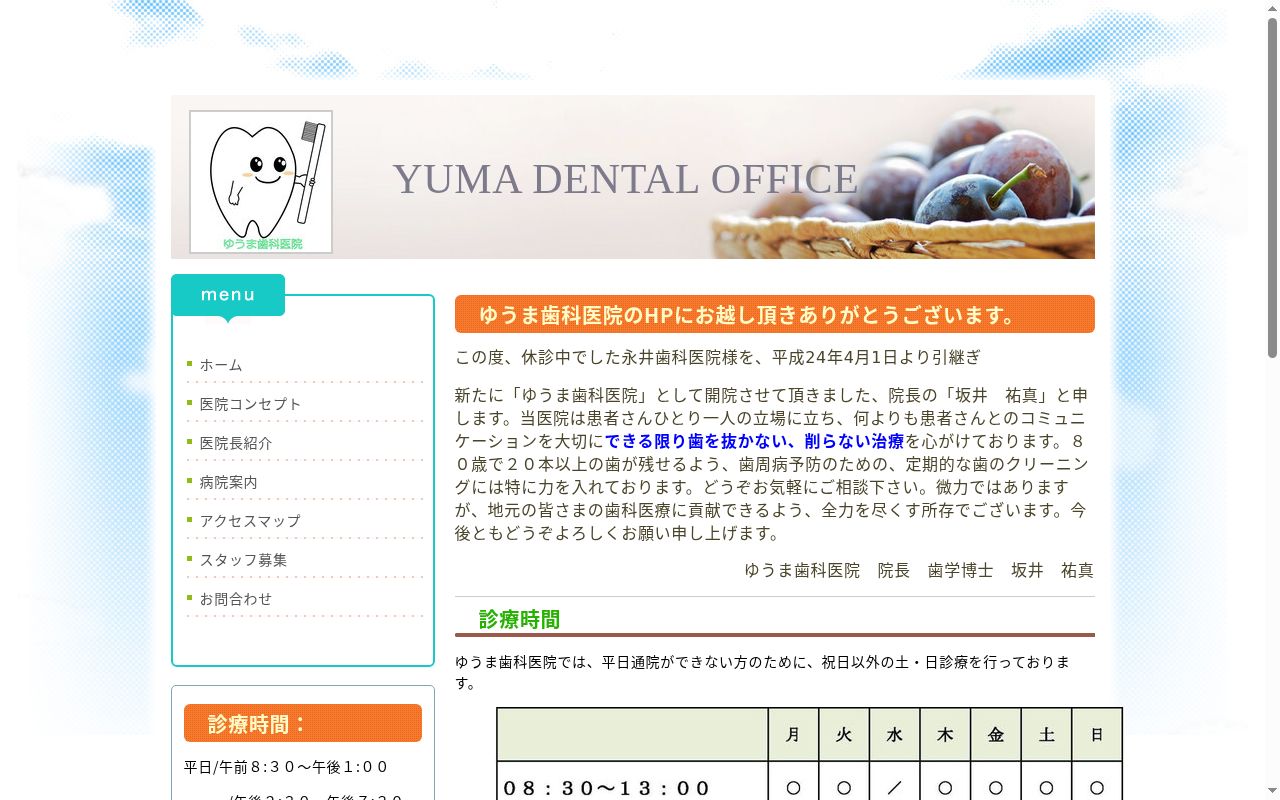Click the slash mark under 水
The image size is (1280, 800).
895,788
